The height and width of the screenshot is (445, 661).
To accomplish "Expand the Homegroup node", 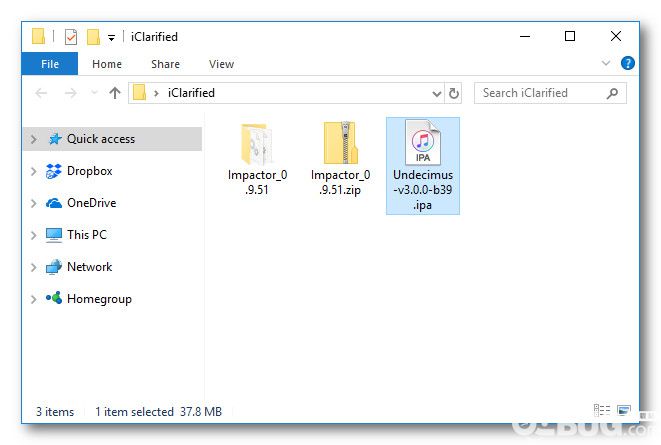I will 33,299.
